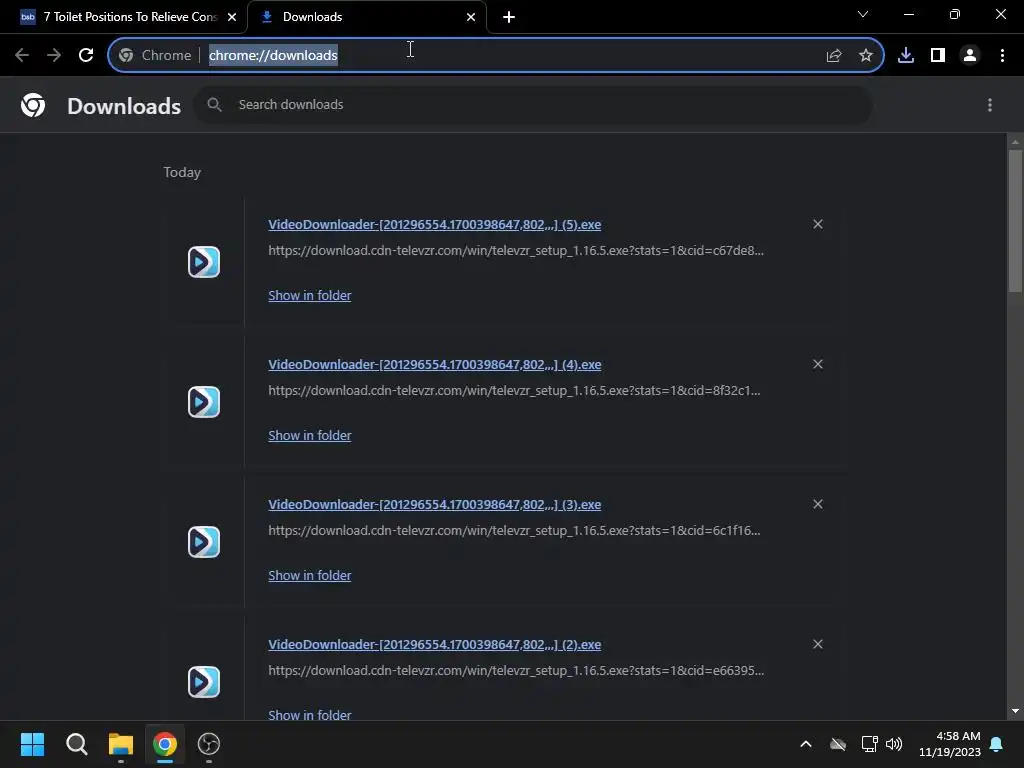Toggle the browser side panel icon

tap(938, 56)
